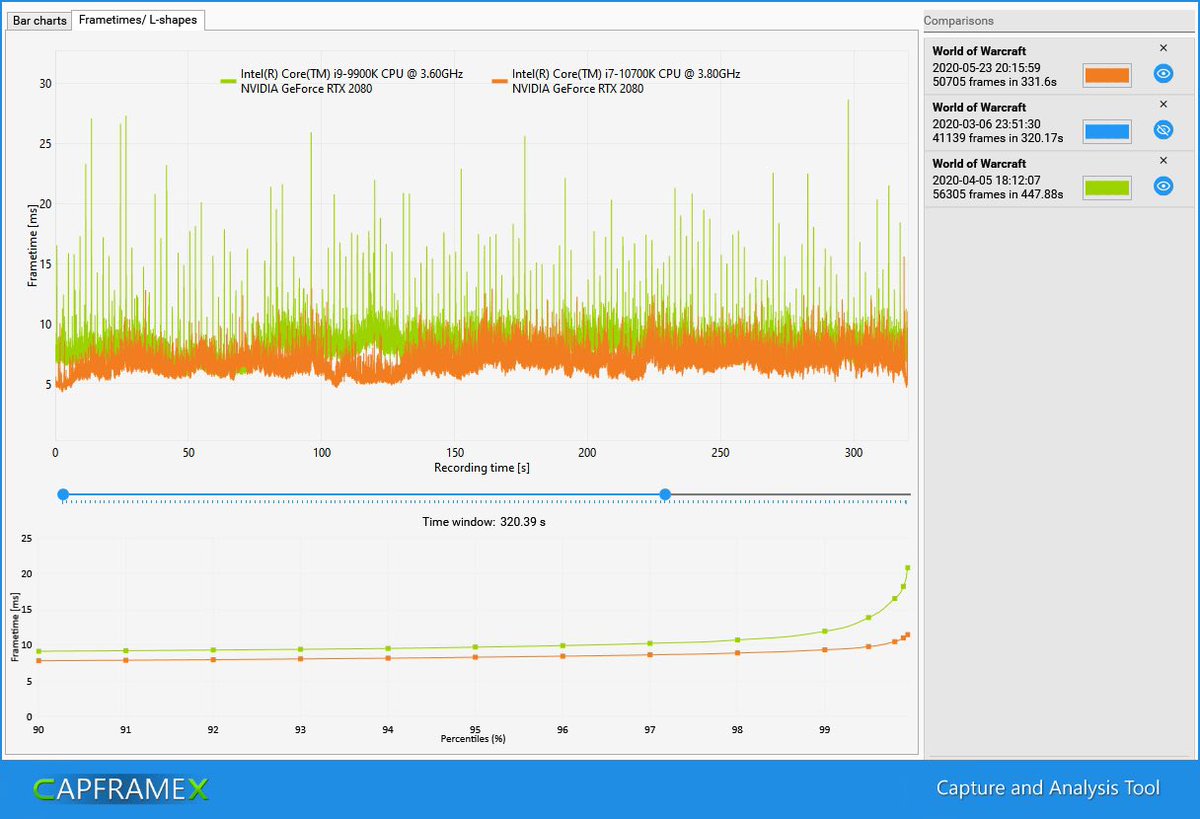Click the CAPFRAMEX logo
This screenshot has width=1200, height=819.
[x=120, y=789]
